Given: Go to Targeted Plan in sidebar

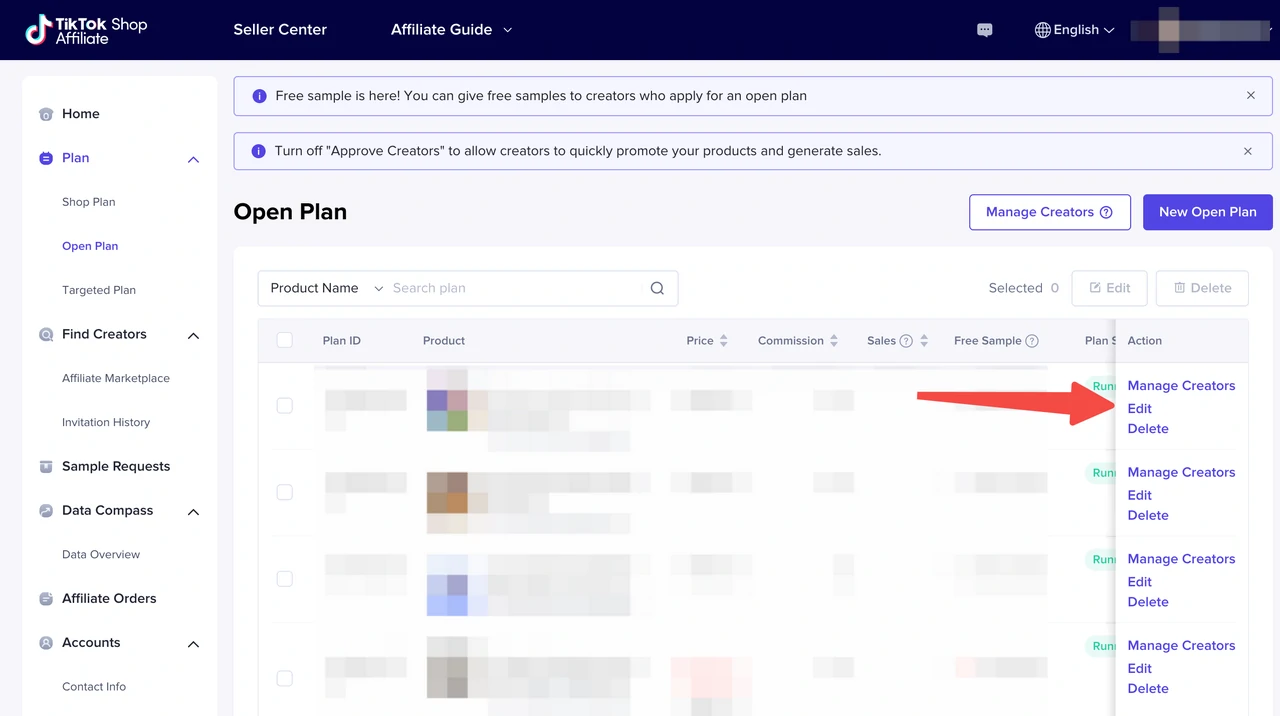Looking at the screenshot, I should click(99, 290).
